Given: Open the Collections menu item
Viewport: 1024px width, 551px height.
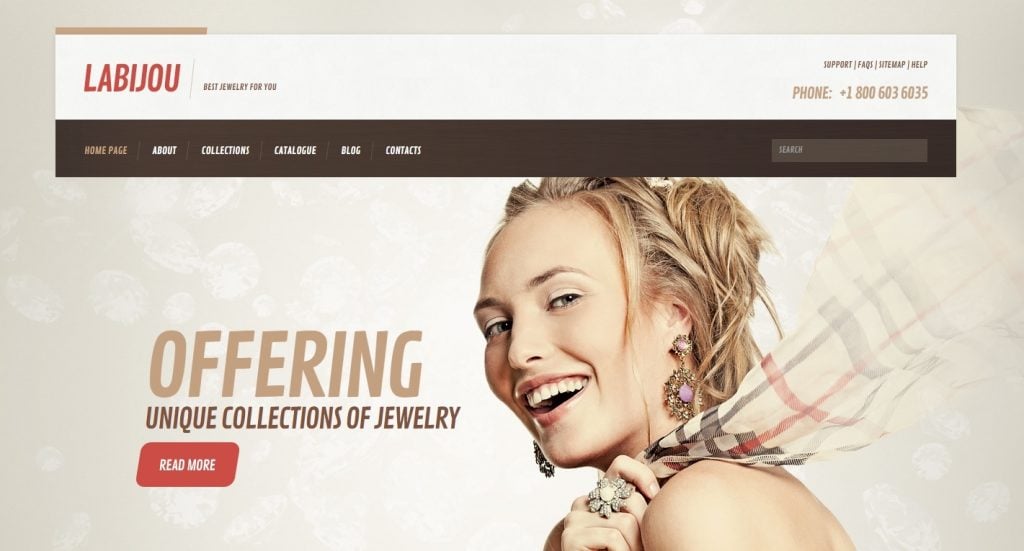Looking at the screenshot, I should (x=225, y=150).
